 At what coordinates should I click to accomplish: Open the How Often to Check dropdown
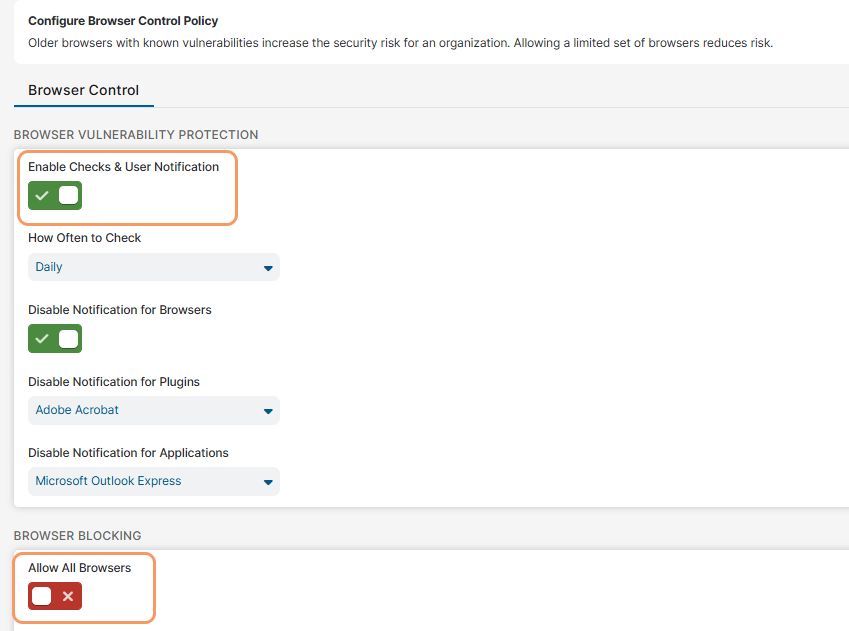153,267
